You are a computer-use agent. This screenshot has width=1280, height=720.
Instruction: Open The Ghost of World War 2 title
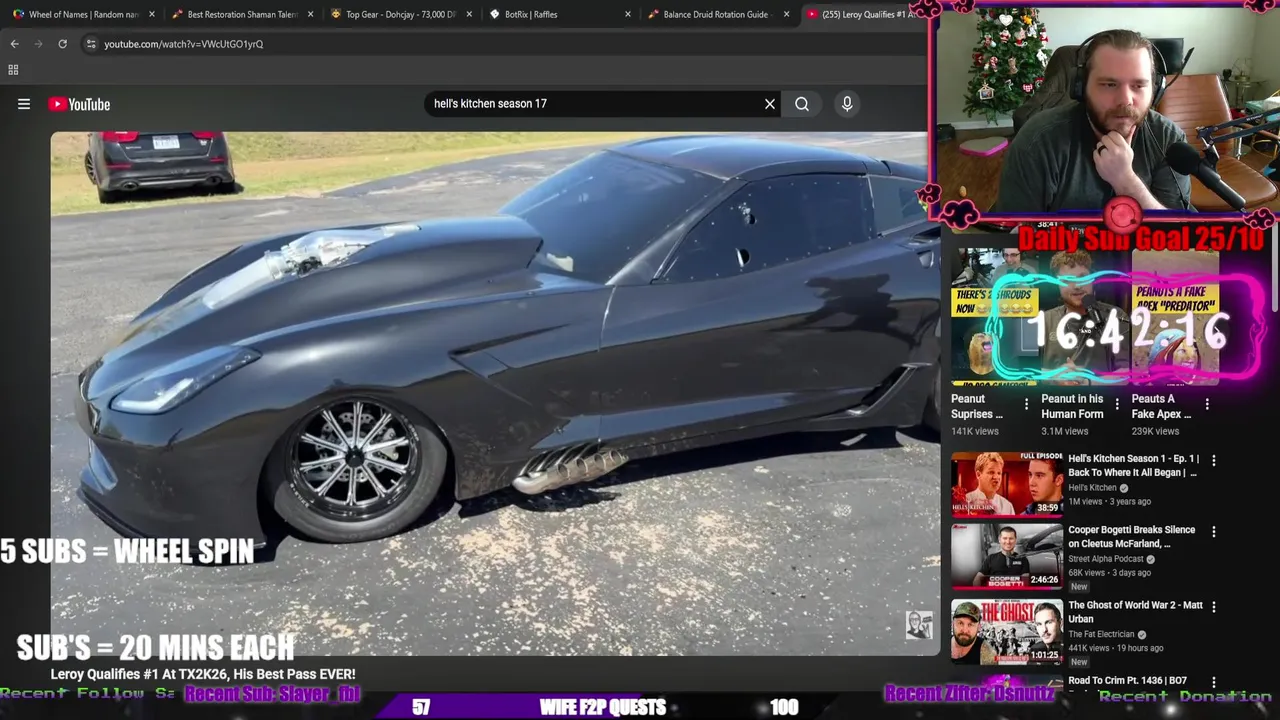click(1135, 612)
